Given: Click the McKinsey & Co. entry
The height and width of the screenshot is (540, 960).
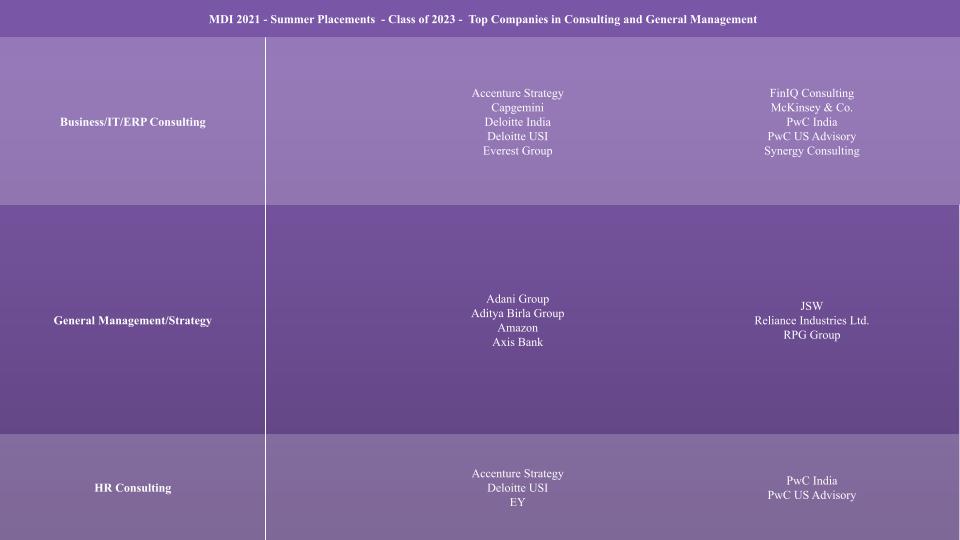Looking at the screenshot, I should coord(812,108).
